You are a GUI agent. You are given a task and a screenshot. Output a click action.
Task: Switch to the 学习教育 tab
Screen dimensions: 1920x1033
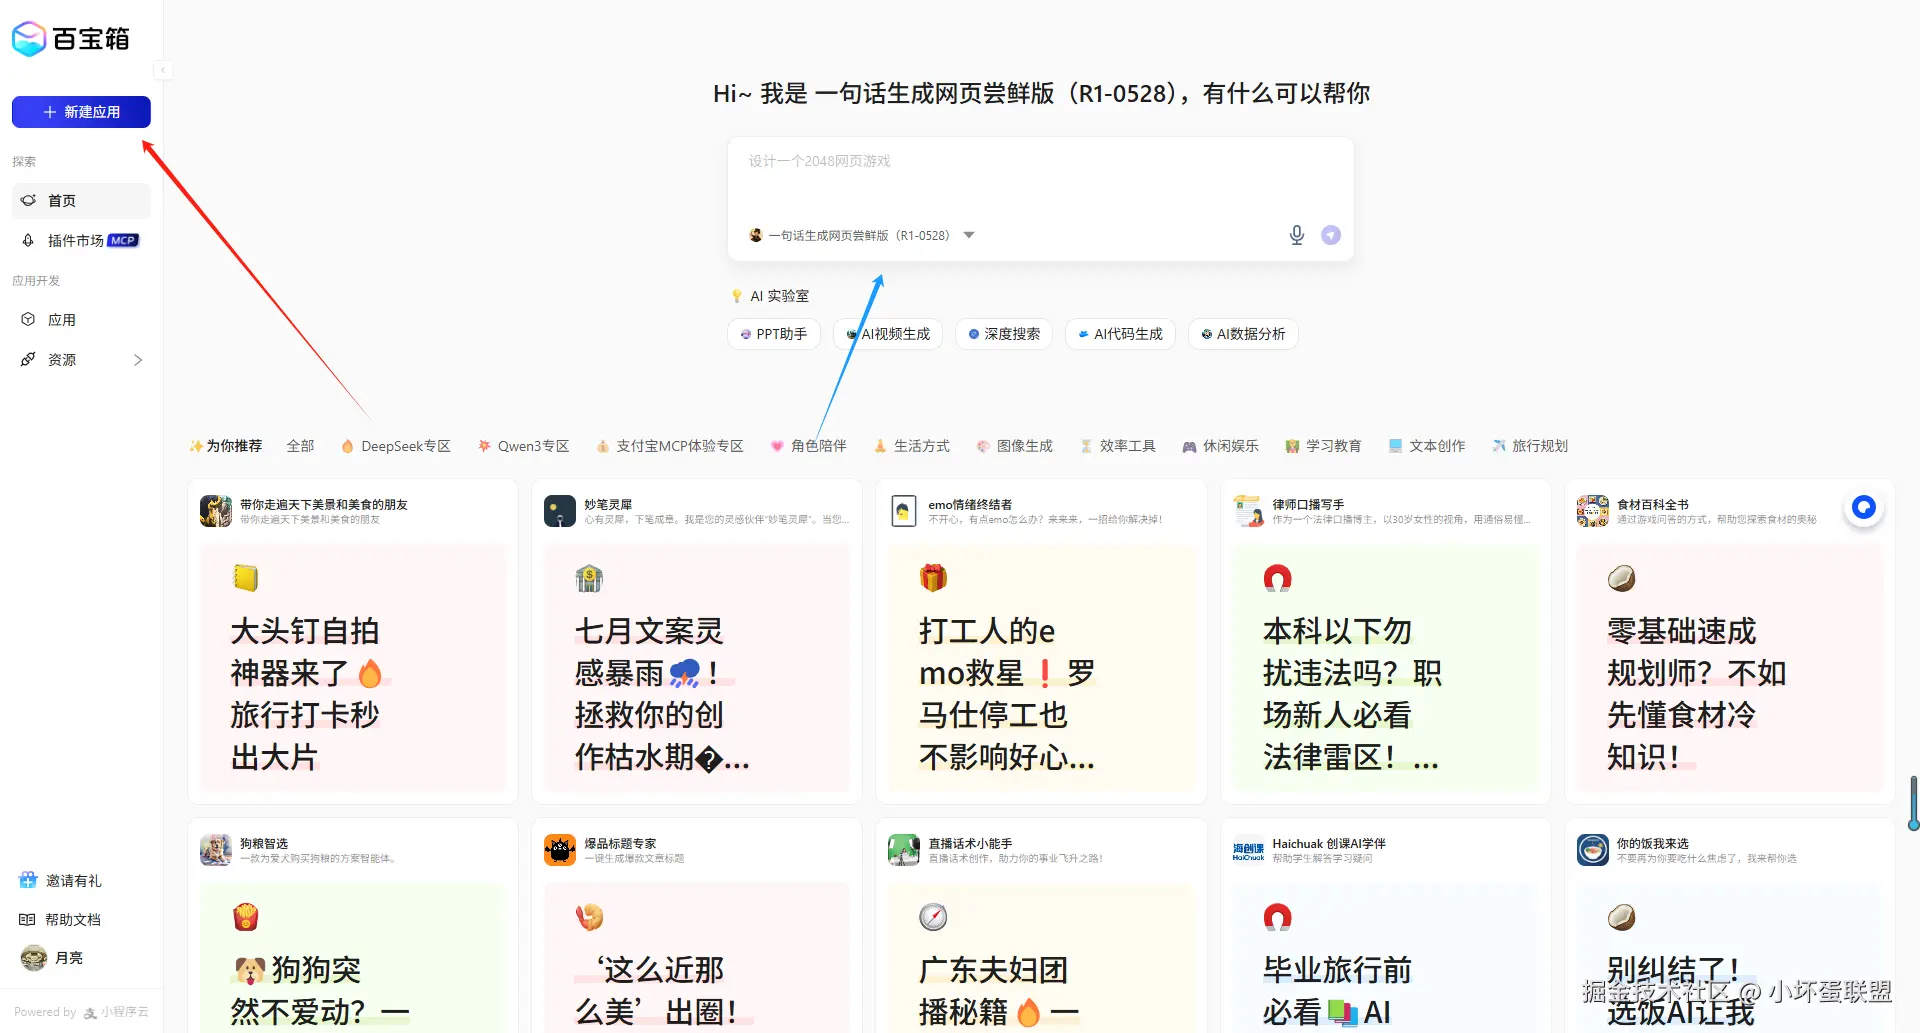pyautogui.click(x=1324, y=446)
